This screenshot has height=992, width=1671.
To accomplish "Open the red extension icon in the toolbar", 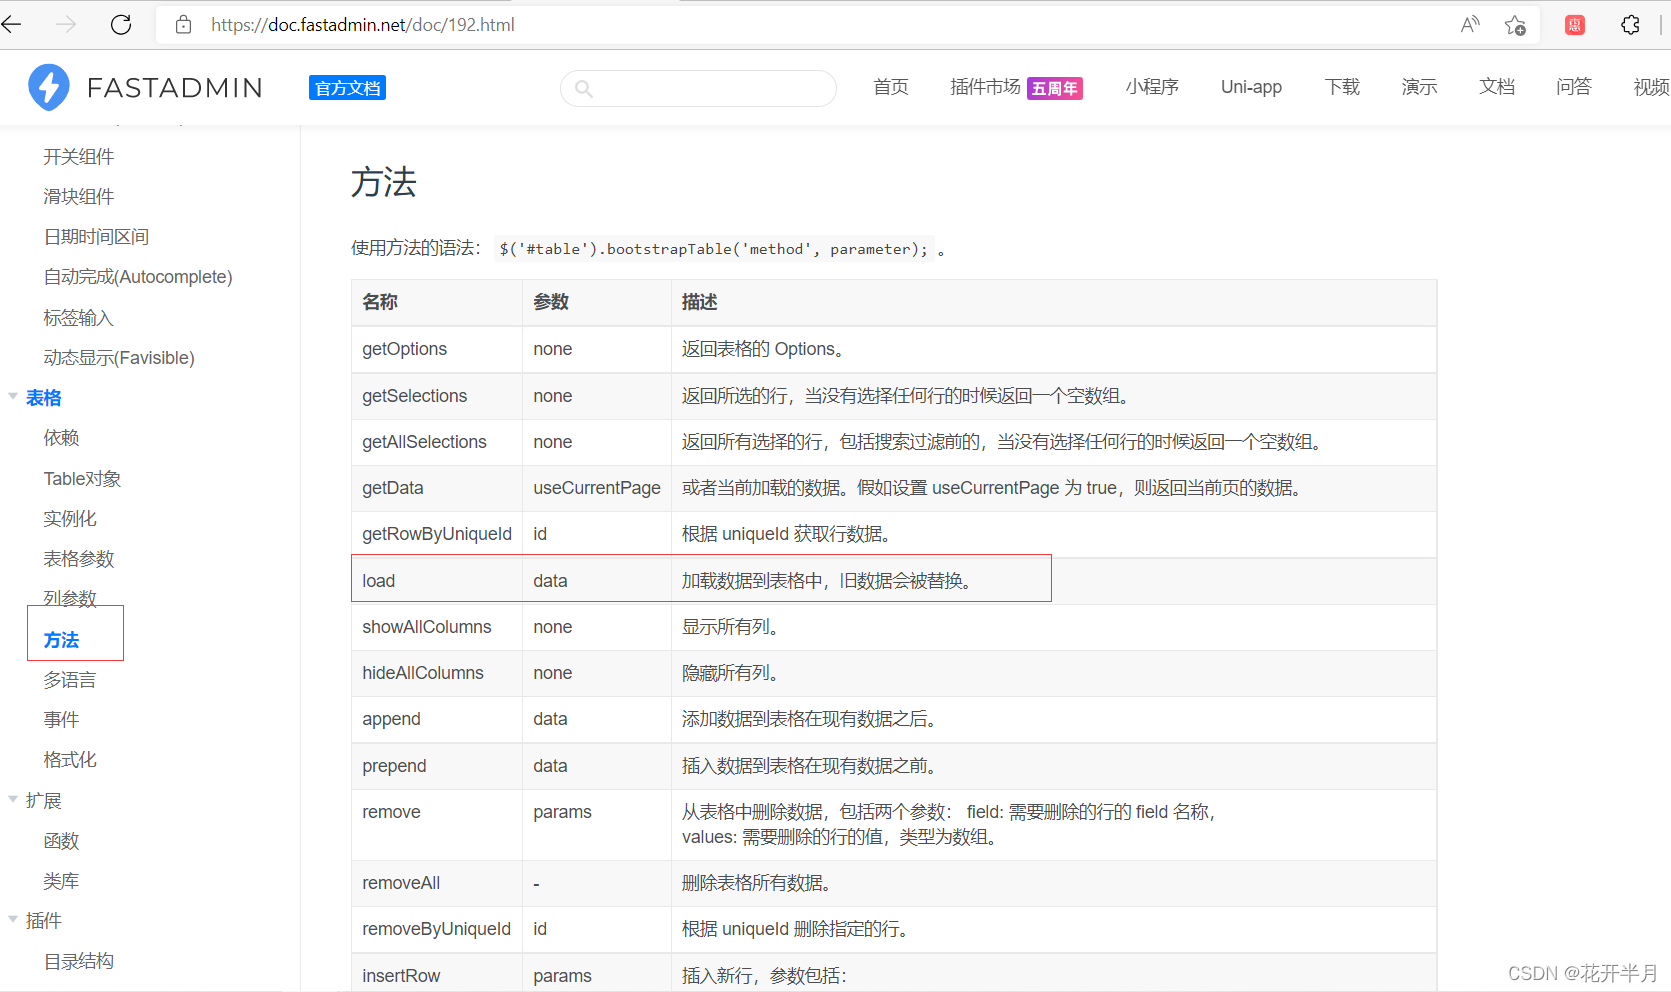I will 1573,24.
